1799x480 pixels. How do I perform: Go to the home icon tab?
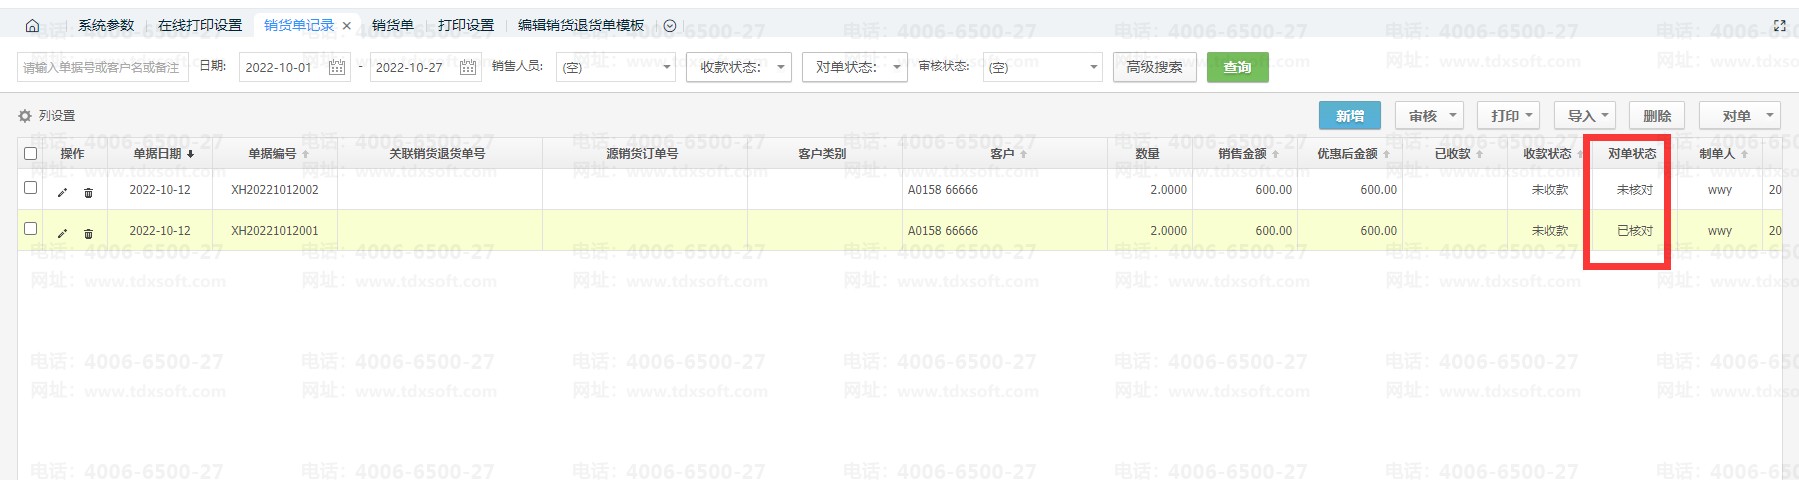(32, 26)
